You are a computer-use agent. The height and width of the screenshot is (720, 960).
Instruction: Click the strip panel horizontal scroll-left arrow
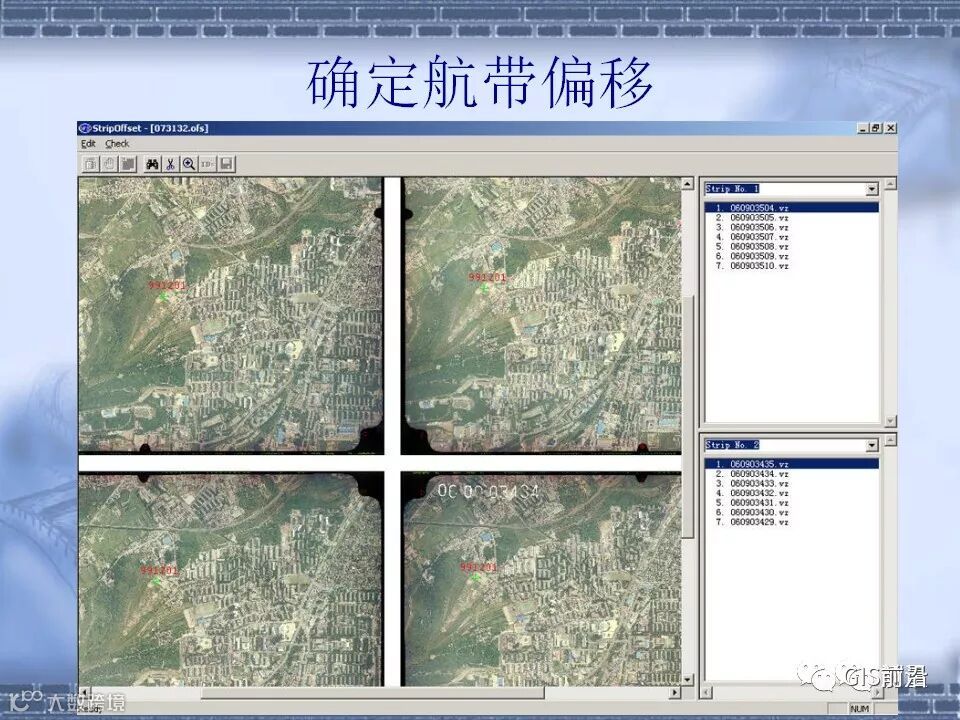click(706, 692)
